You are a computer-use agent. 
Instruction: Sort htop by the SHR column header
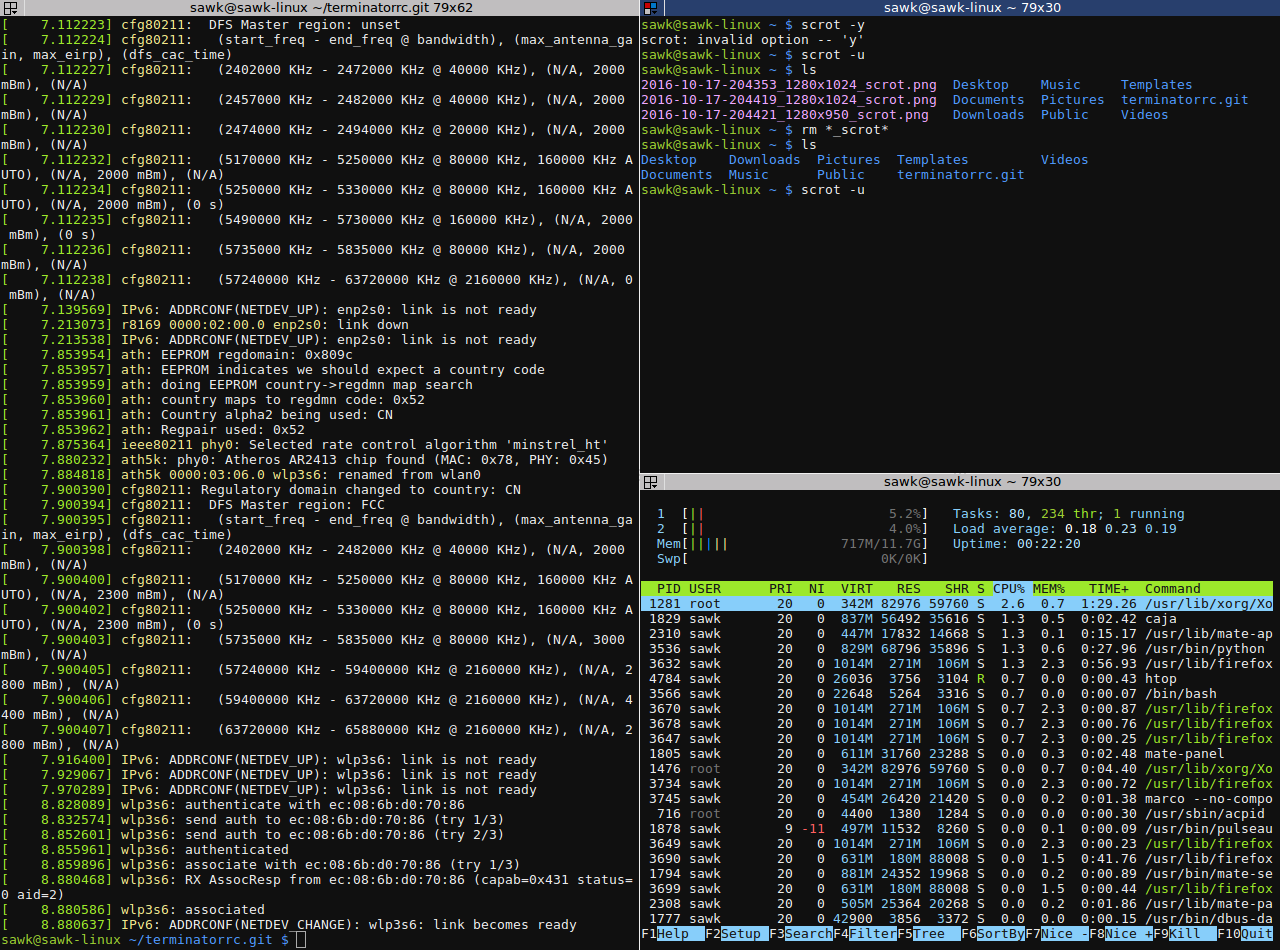pyautogui.click(x=957, y=589)
